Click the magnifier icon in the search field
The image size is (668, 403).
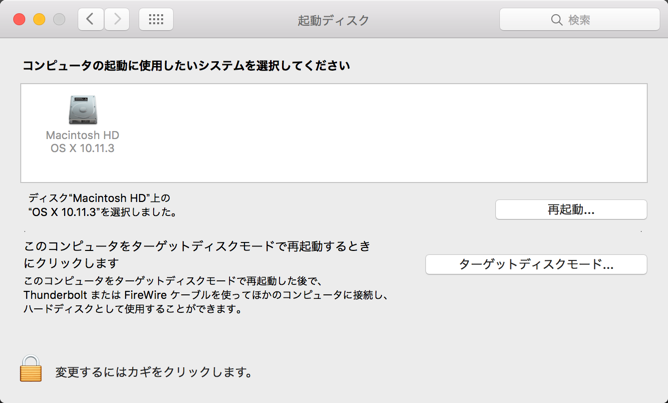556,20
